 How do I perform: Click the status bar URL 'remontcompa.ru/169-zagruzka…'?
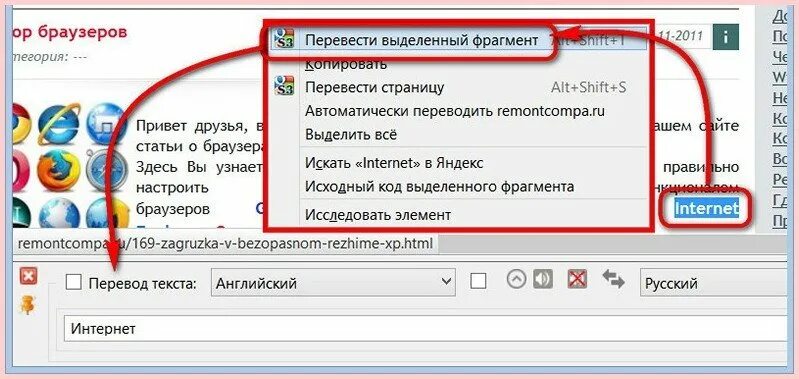[225, 243]
